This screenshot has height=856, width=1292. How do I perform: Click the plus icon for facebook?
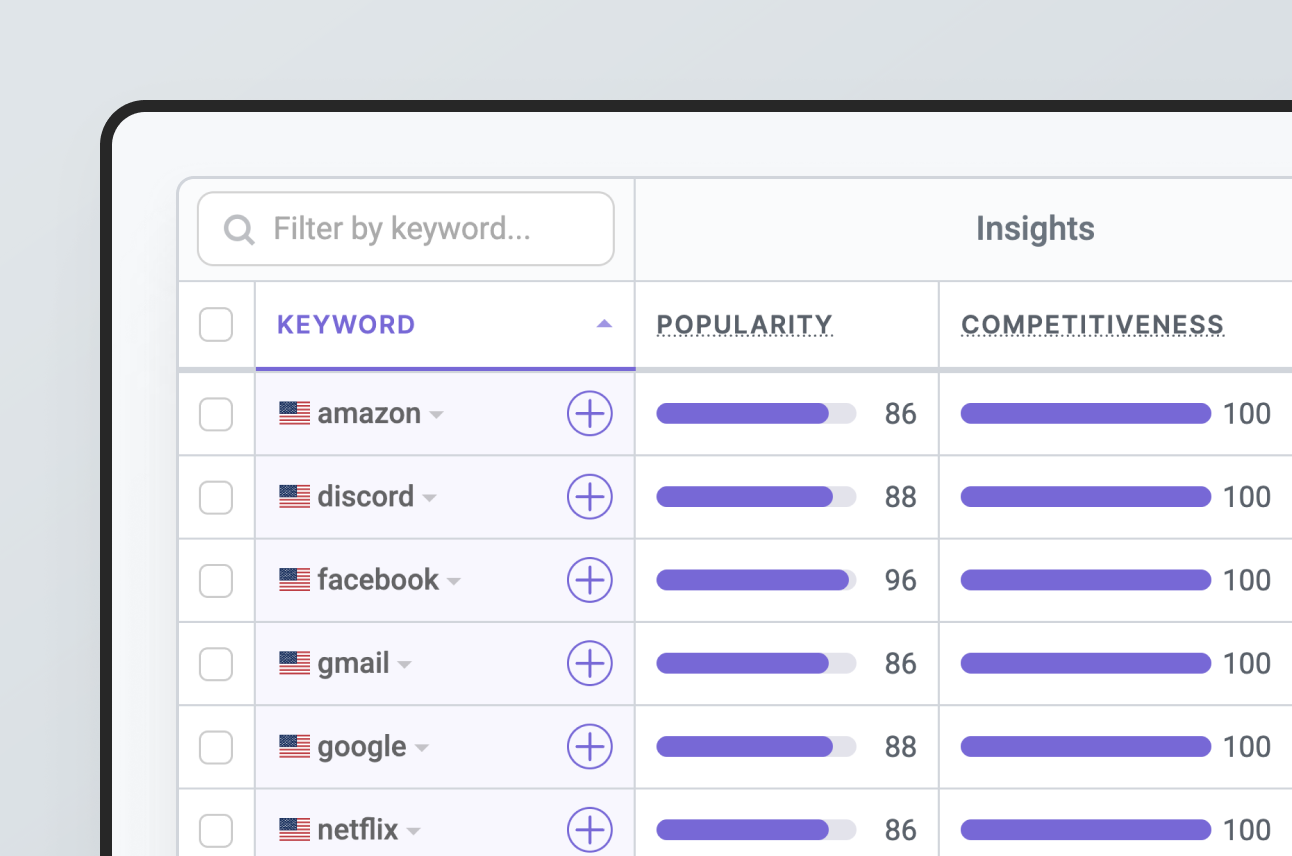590,580
